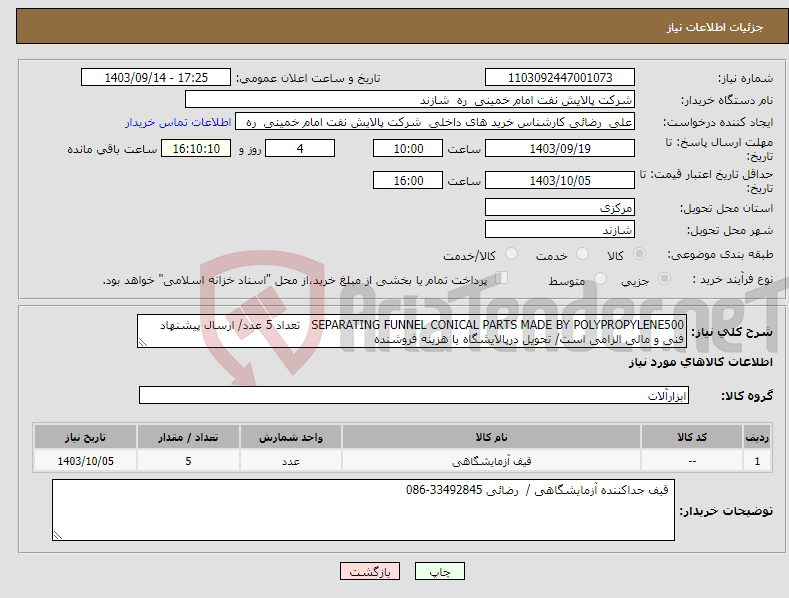This screenshot has height=598, width=789.
Task: Click the price validity date 1403/10/05
Action: click(560, 180)
